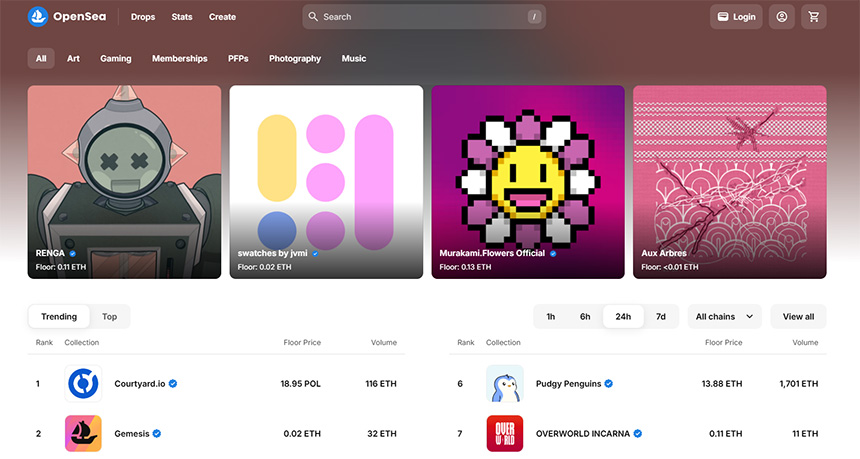Select the Gaming category tab
860x459 pixels.
pos(116,58)
